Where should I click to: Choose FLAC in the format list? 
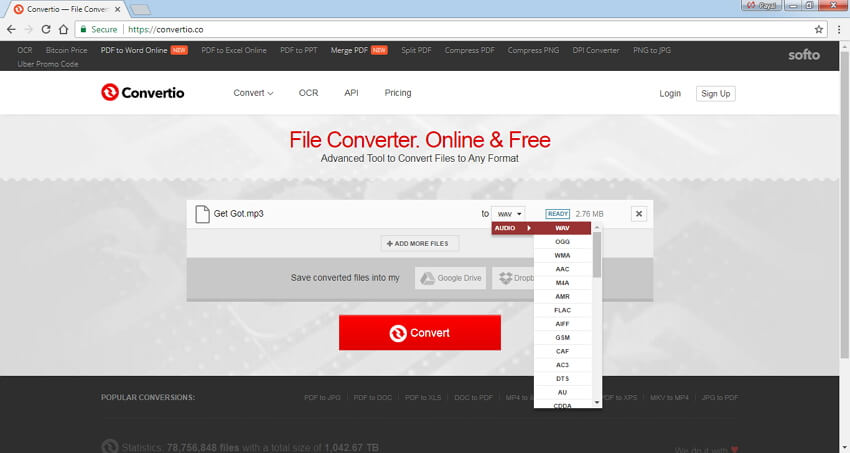(562, 310)
